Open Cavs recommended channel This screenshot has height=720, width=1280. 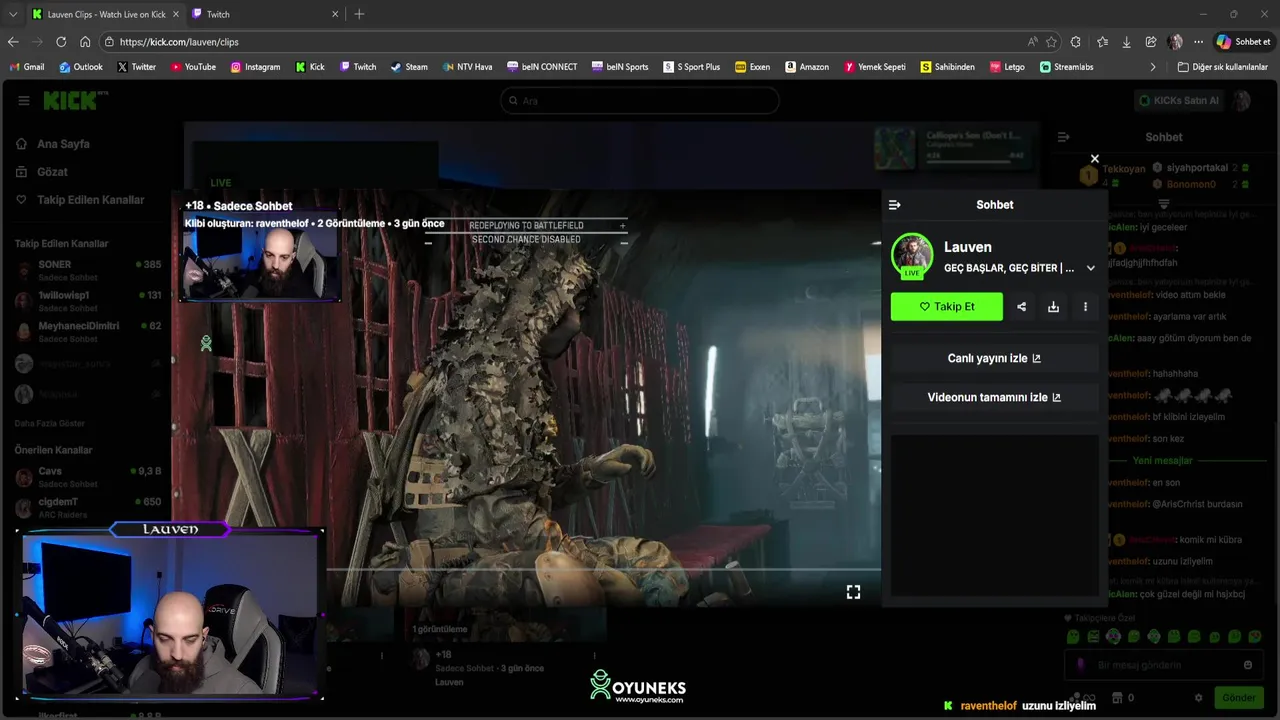tap(88, 477)
